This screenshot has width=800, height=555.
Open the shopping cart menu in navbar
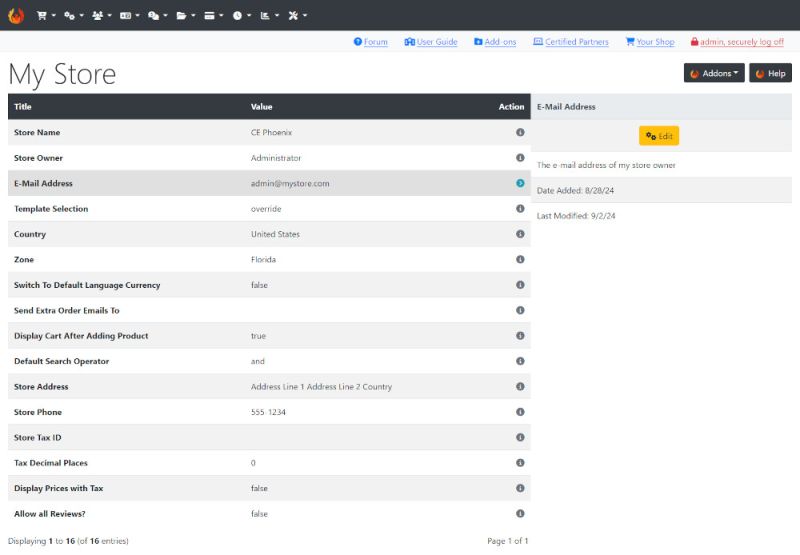pos(46,15)
